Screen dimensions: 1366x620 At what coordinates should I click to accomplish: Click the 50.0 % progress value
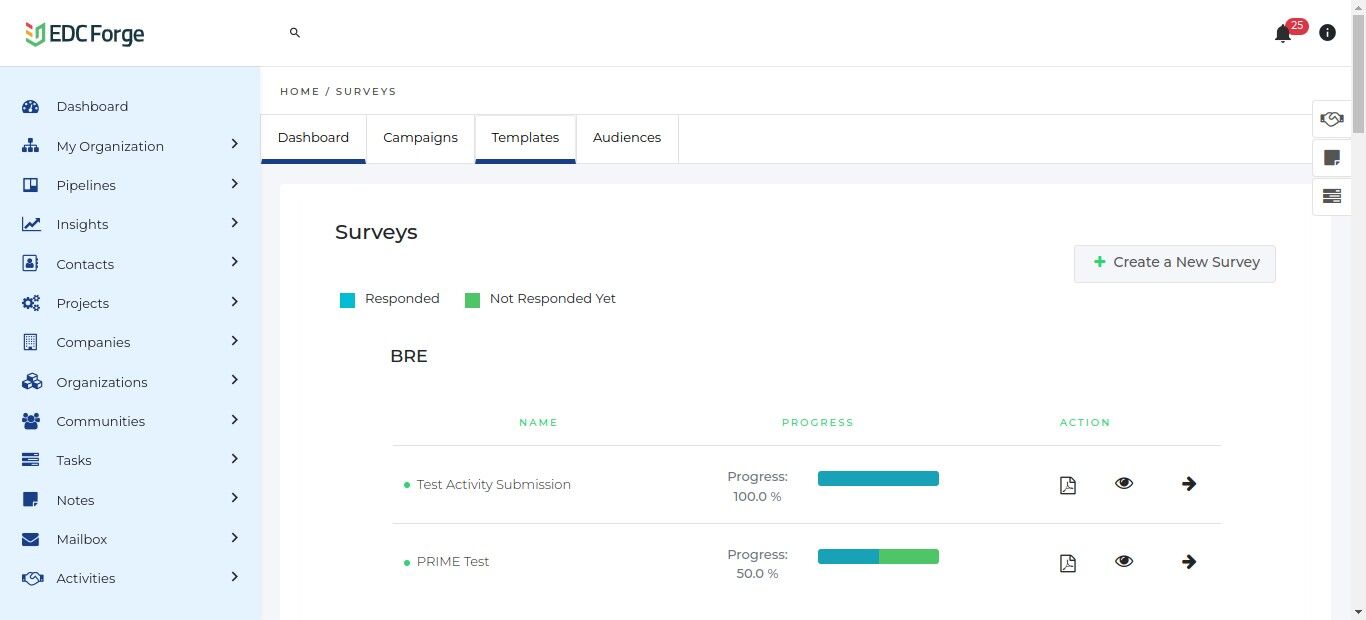pyautogui.click(x=757, y=574)
